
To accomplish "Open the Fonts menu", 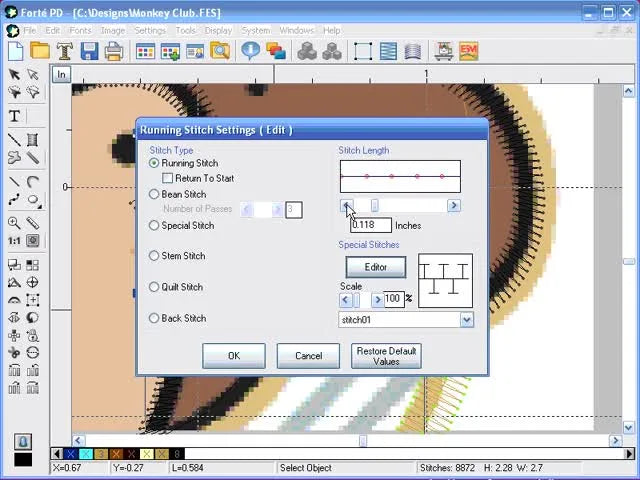I will pyautogui.click(x=80, y=30).
